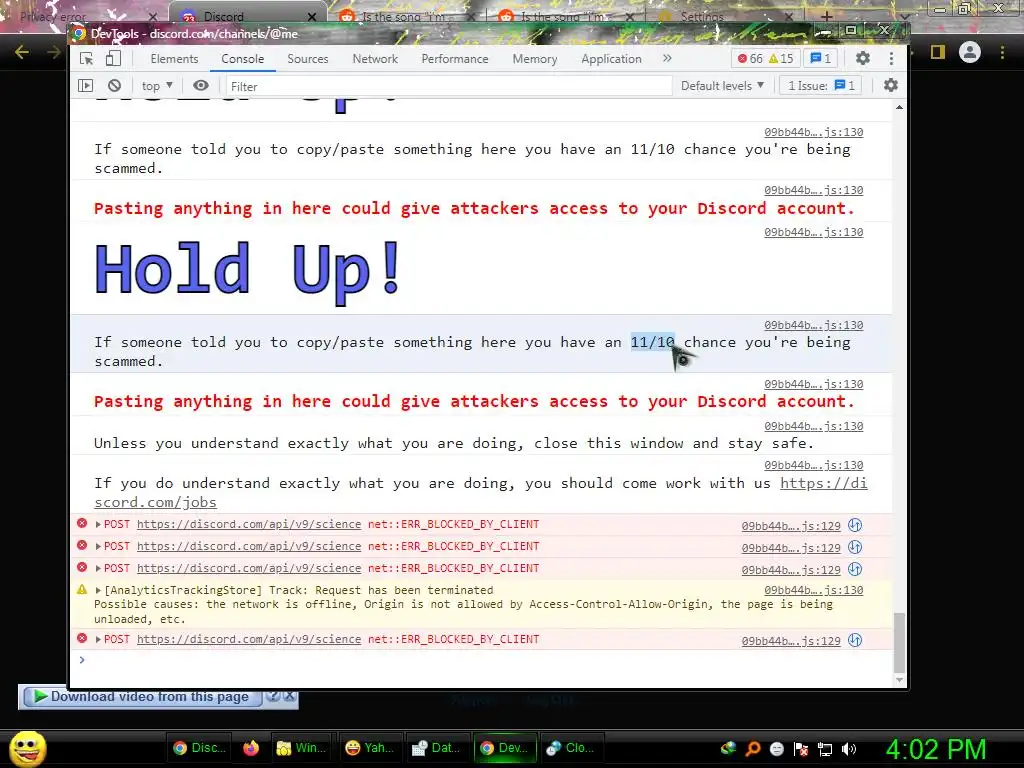Click Download video from this page button
Screen dimensions: 1024x768
tap(142, 697)
